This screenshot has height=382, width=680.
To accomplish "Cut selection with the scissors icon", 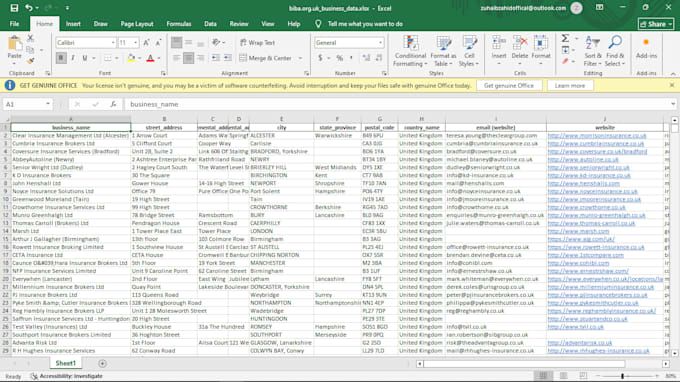I will pyautogui.click(x=30, y=38).
